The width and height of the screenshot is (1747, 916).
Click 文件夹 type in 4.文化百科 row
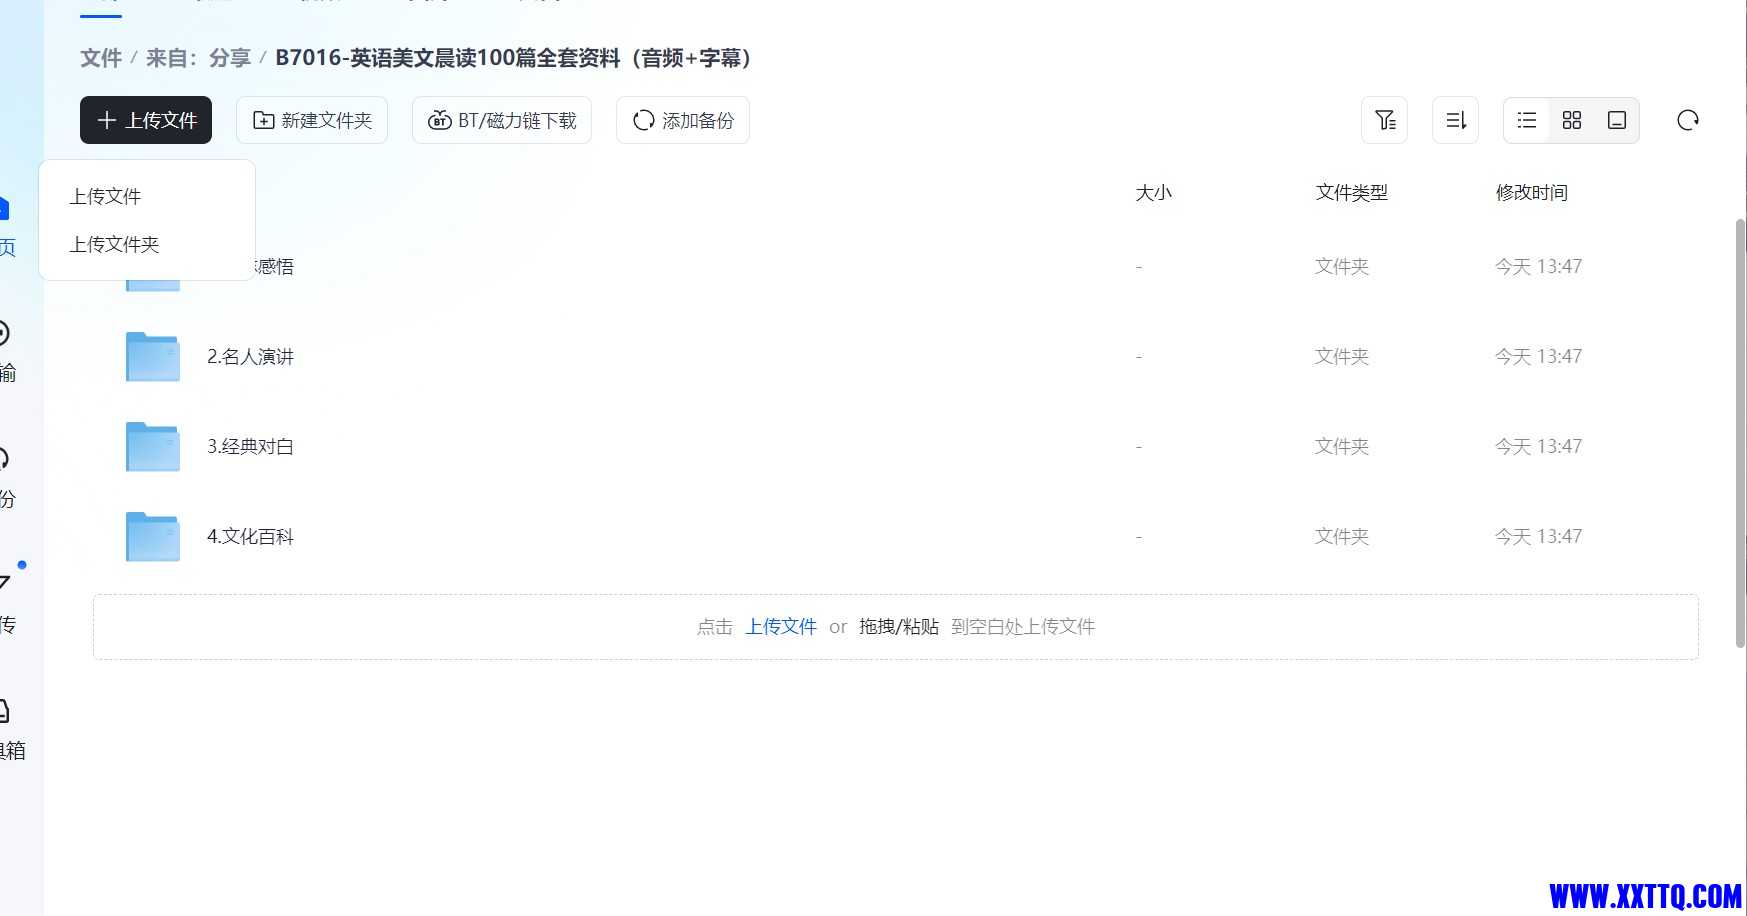(x=1341, y=536)
